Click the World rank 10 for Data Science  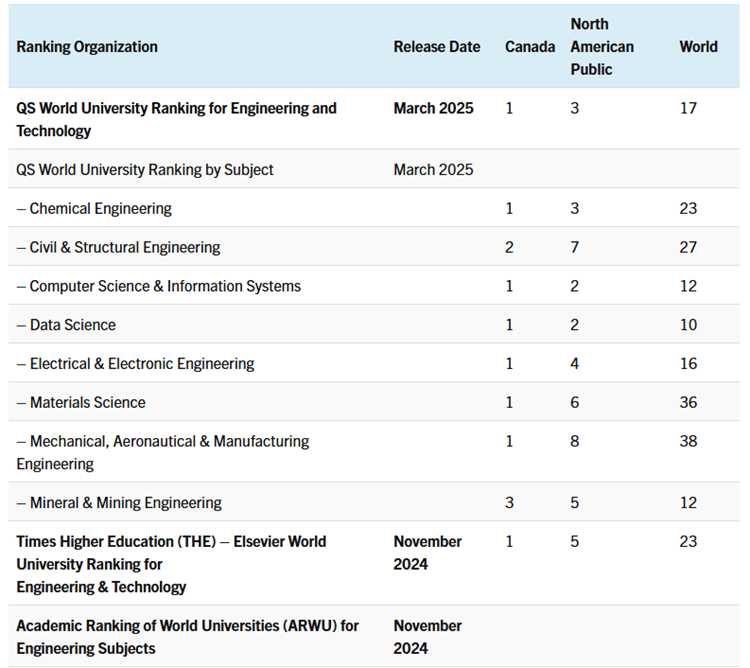[x=688, y=325]
